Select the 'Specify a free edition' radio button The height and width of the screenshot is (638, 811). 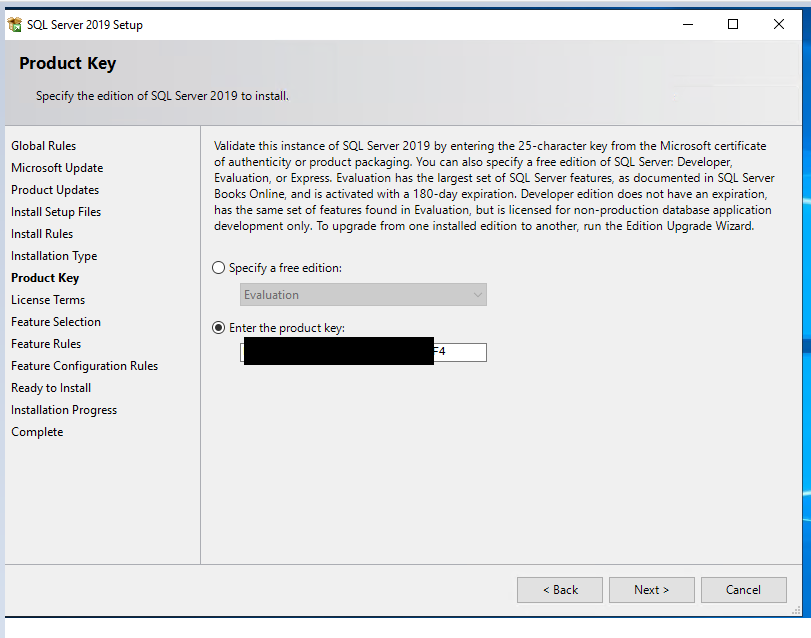tap(218, 268)
